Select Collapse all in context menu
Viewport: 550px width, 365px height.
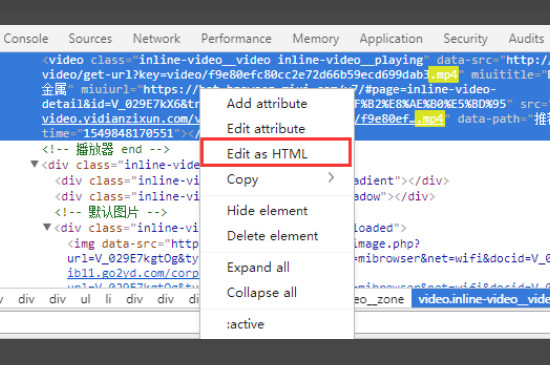coord(277,292)
